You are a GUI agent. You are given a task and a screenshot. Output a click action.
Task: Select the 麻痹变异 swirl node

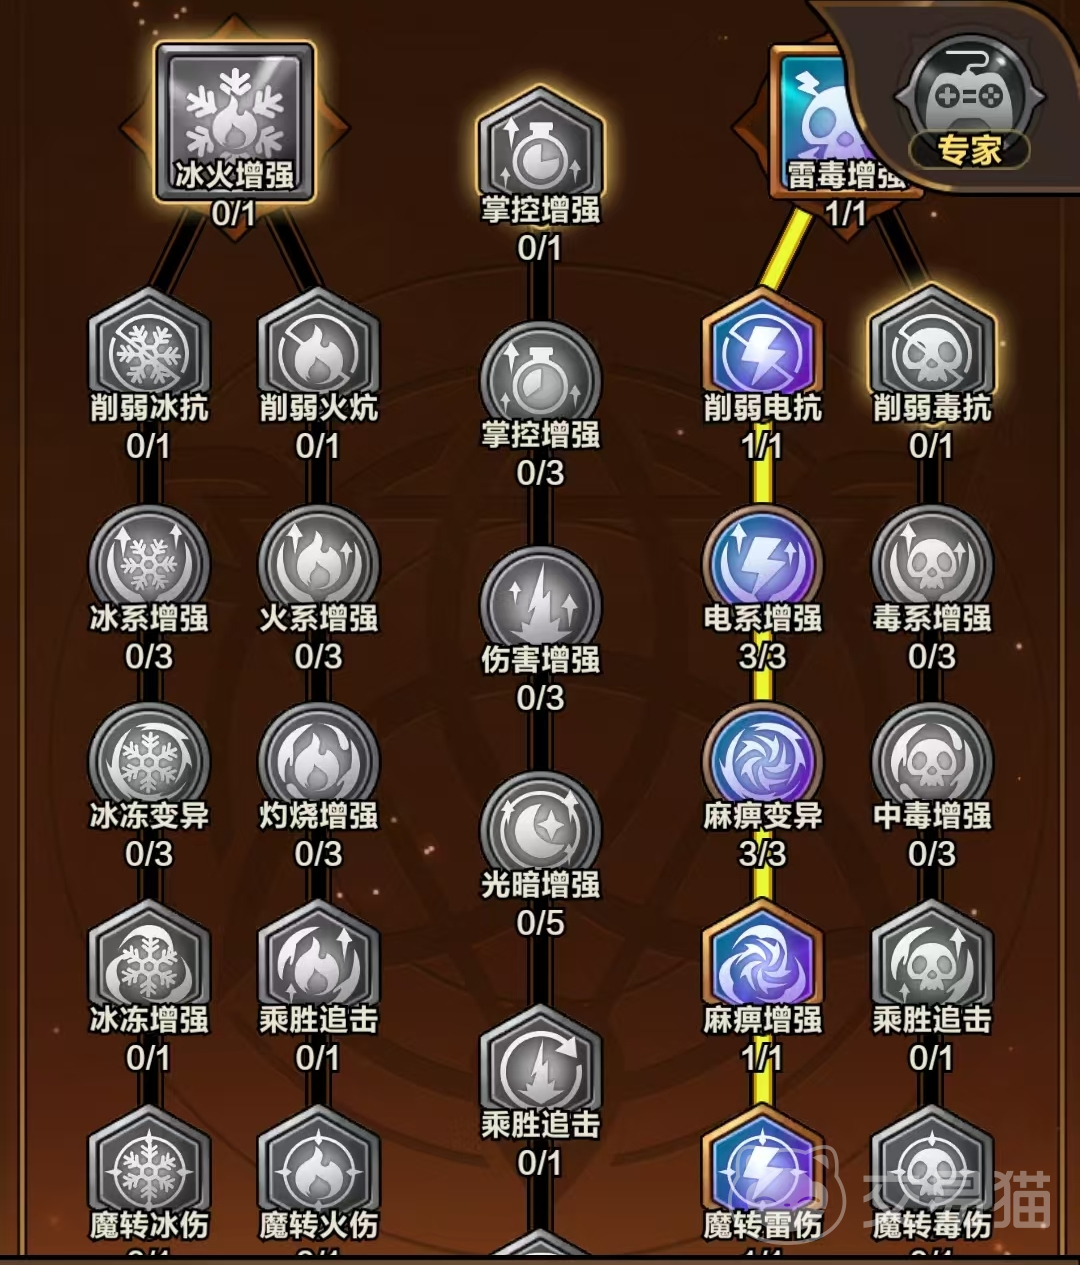coord(763,761)
